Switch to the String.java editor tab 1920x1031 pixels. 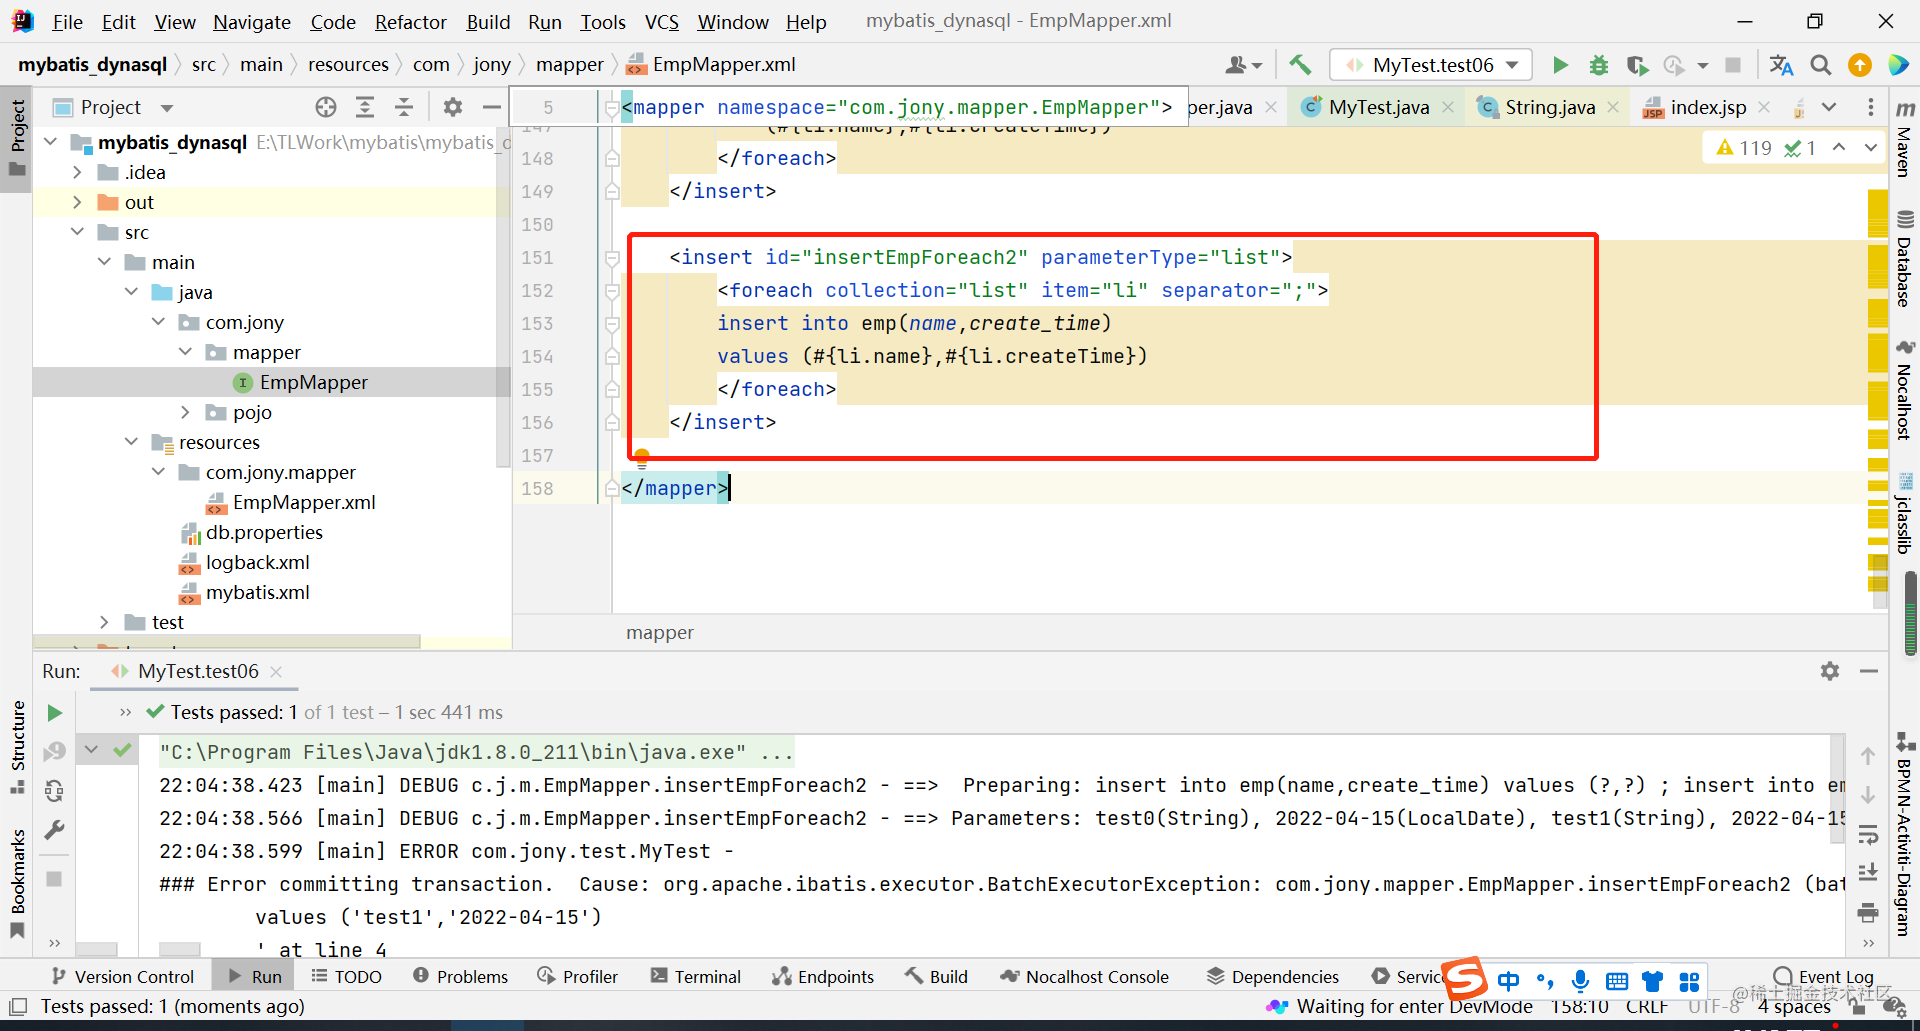1550,106
